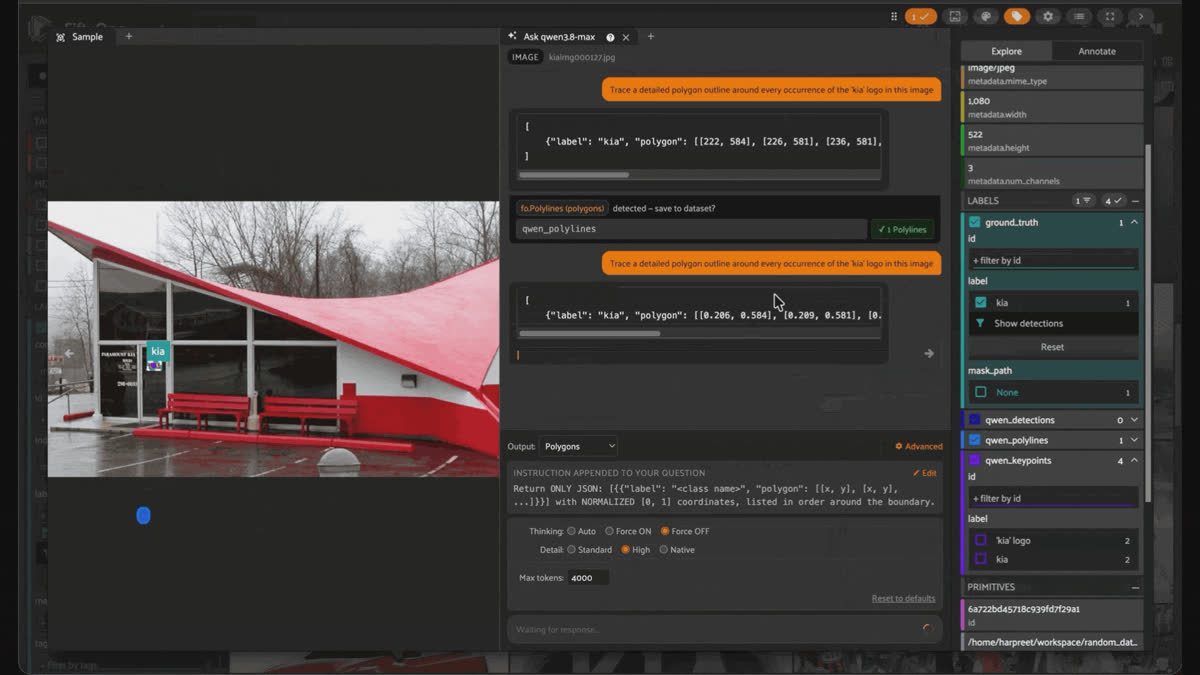Click the filter by id field under ground_truth
The image size is (1200, 675).
coord(1052,260)
